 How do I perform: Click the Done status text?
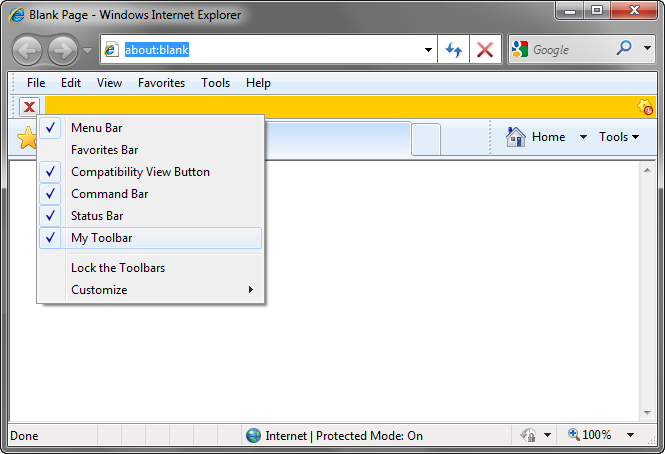[x=24, y=436]
